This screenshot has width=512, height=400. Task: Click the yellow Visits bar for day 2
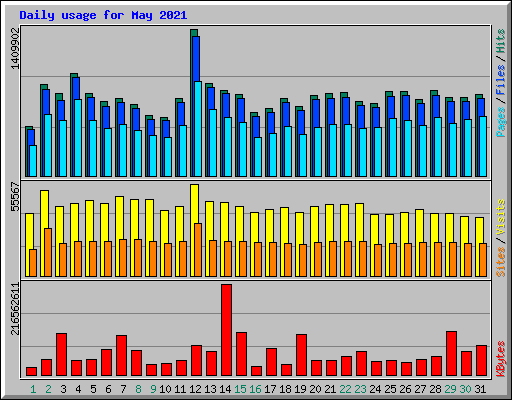point(44,209)
